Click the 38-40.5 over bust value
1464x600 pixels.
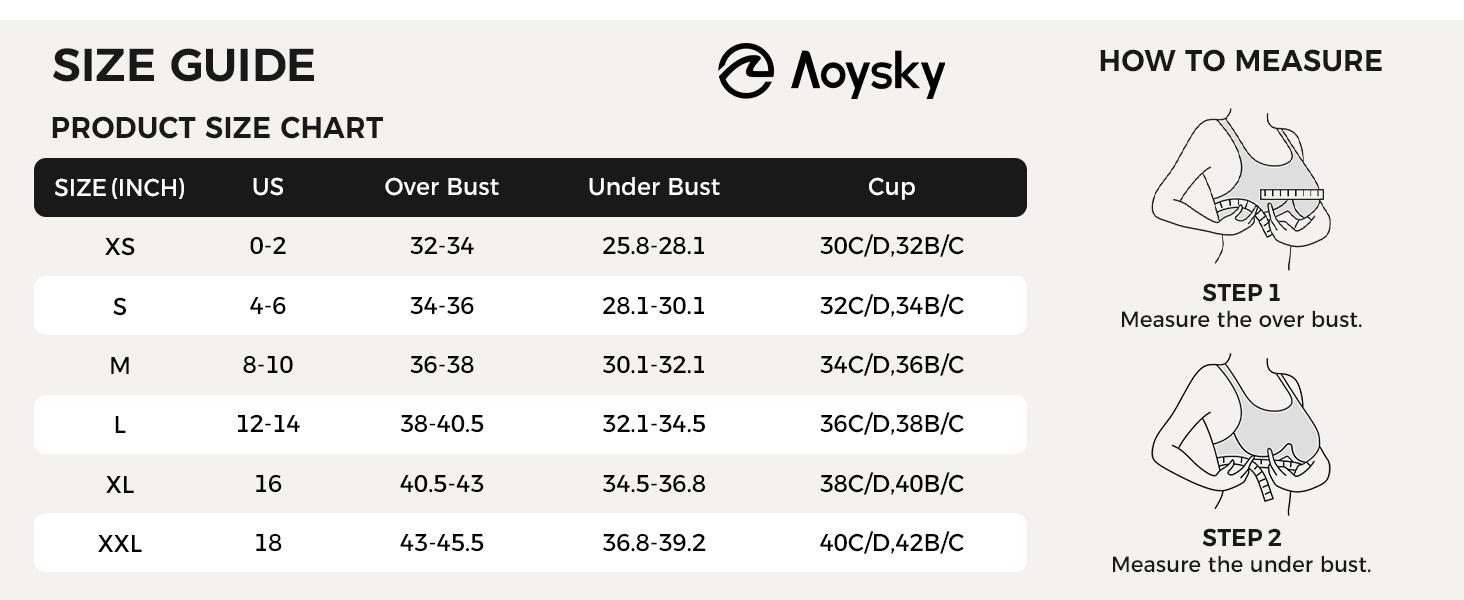pyautogui.click(x=441, y=424)
